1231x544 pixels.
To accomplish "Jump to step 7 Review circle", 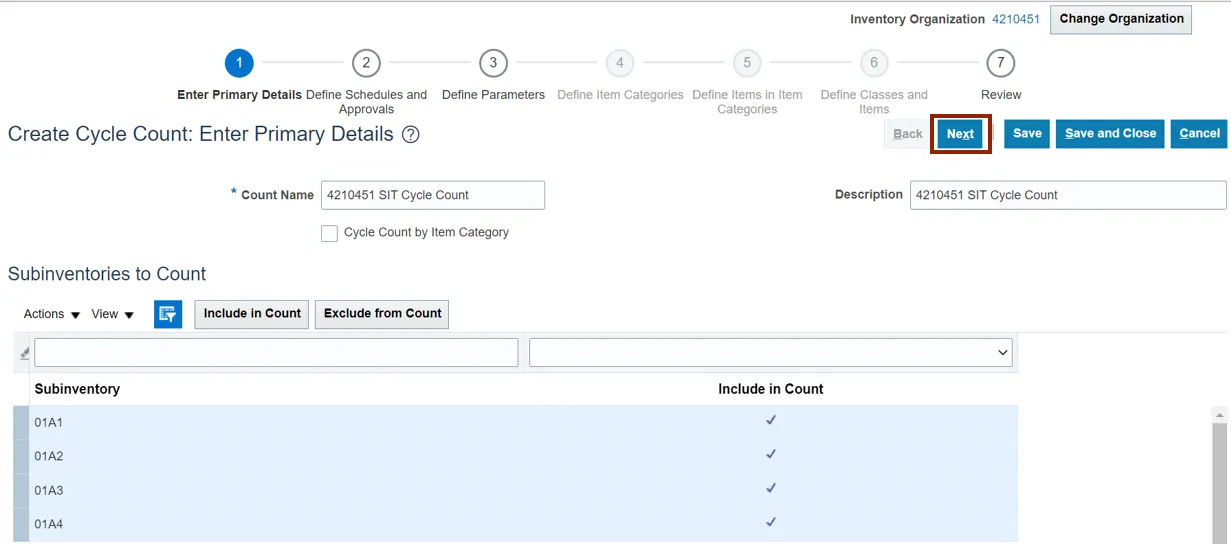I will [1000, 64].
